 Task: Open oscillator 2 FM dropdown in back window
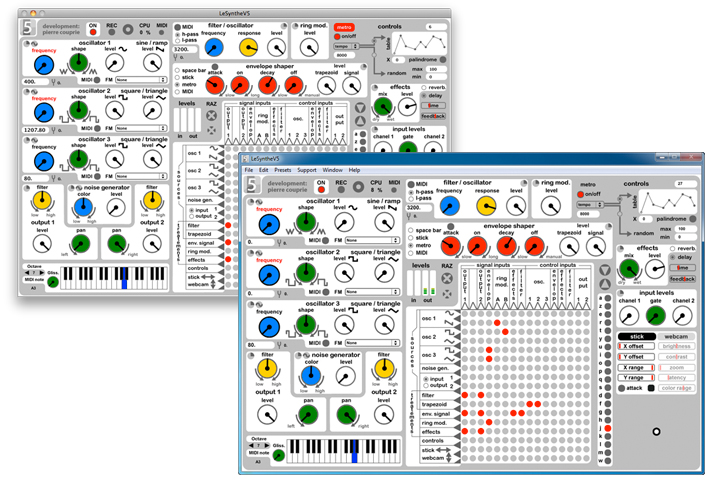[141, 128]
